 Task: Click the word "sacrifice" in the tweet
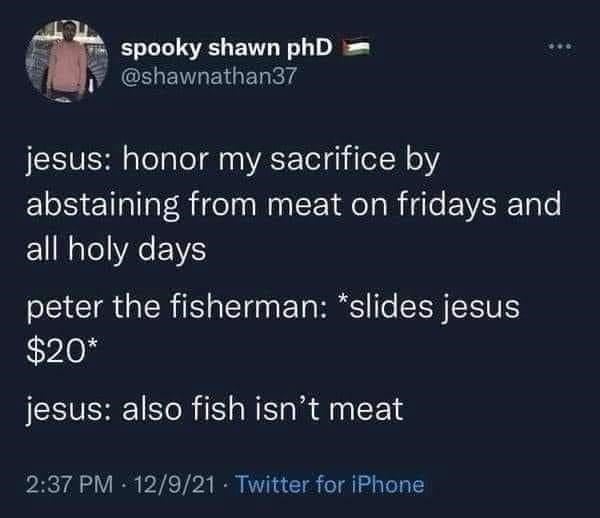coord(333,159)
